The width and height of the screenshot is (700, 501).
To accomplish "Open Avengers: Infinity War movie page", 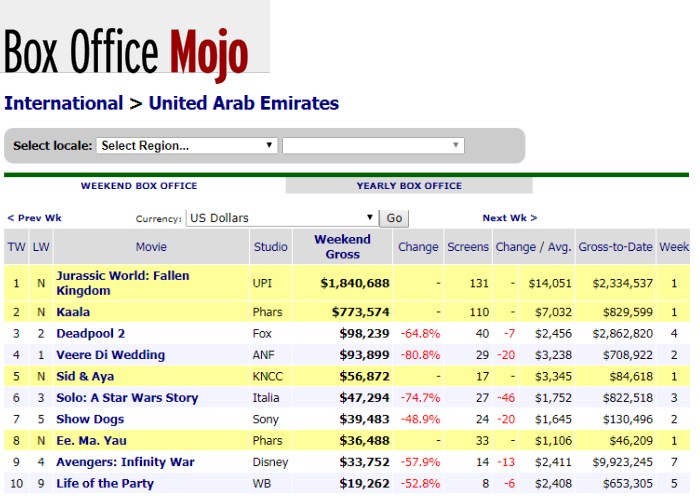I will click(125, 462).
